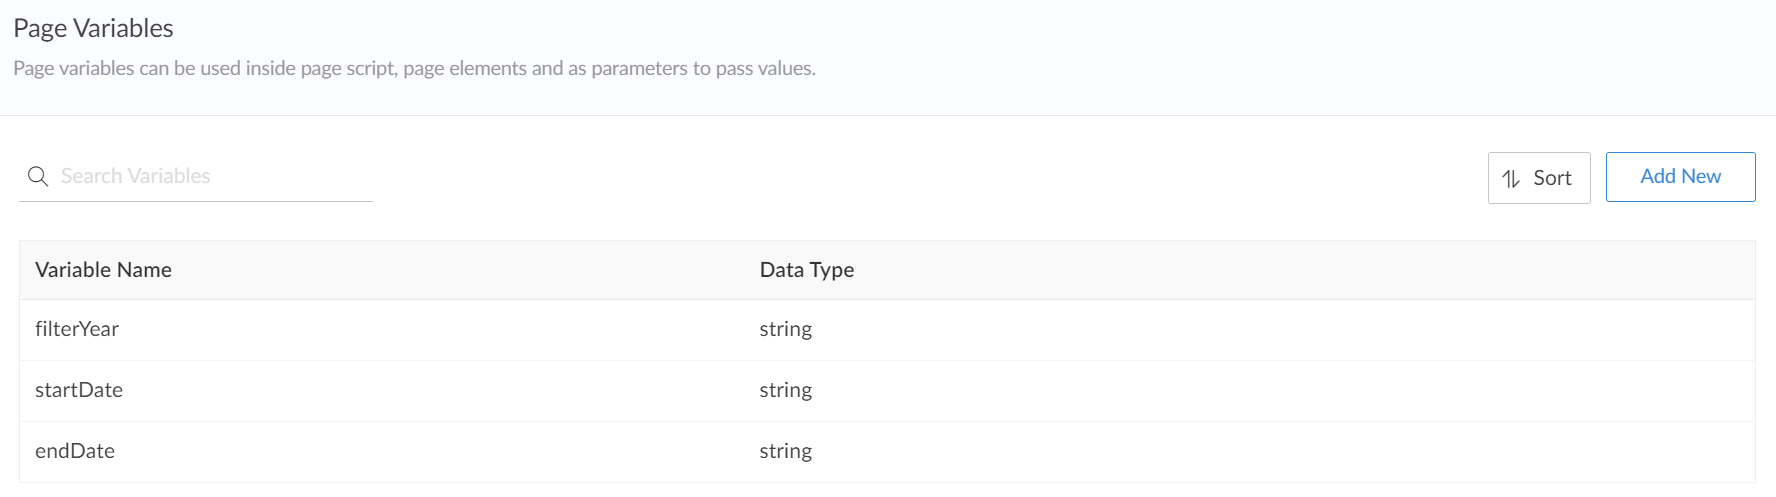Screen dimensions: 1776x497
Task: Click the page variables description text
Action: 414,69
